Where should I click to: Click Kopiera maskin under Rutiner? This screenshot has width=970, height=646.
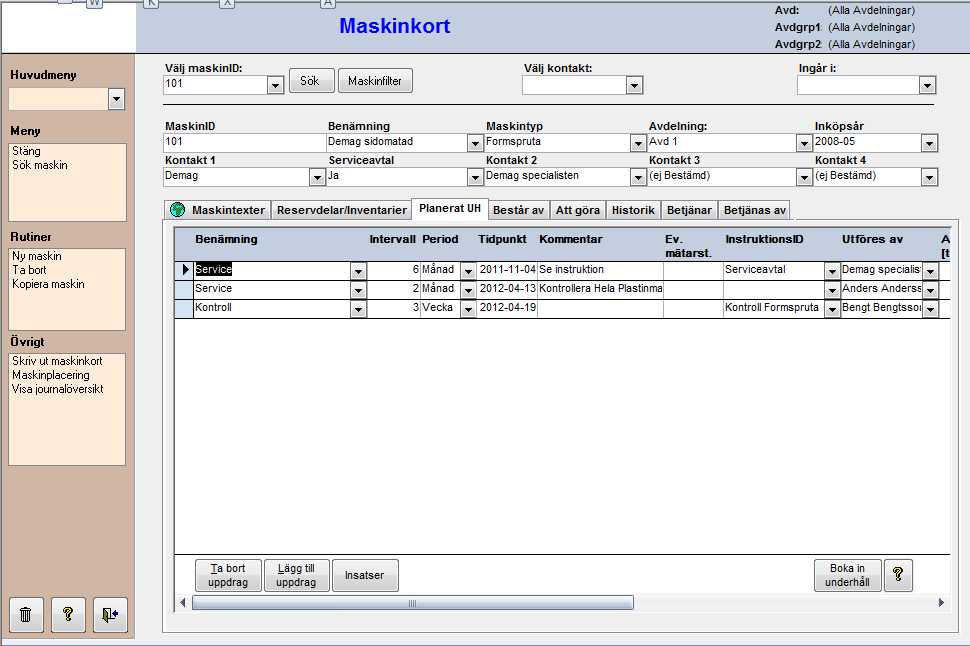click(48, 284)
